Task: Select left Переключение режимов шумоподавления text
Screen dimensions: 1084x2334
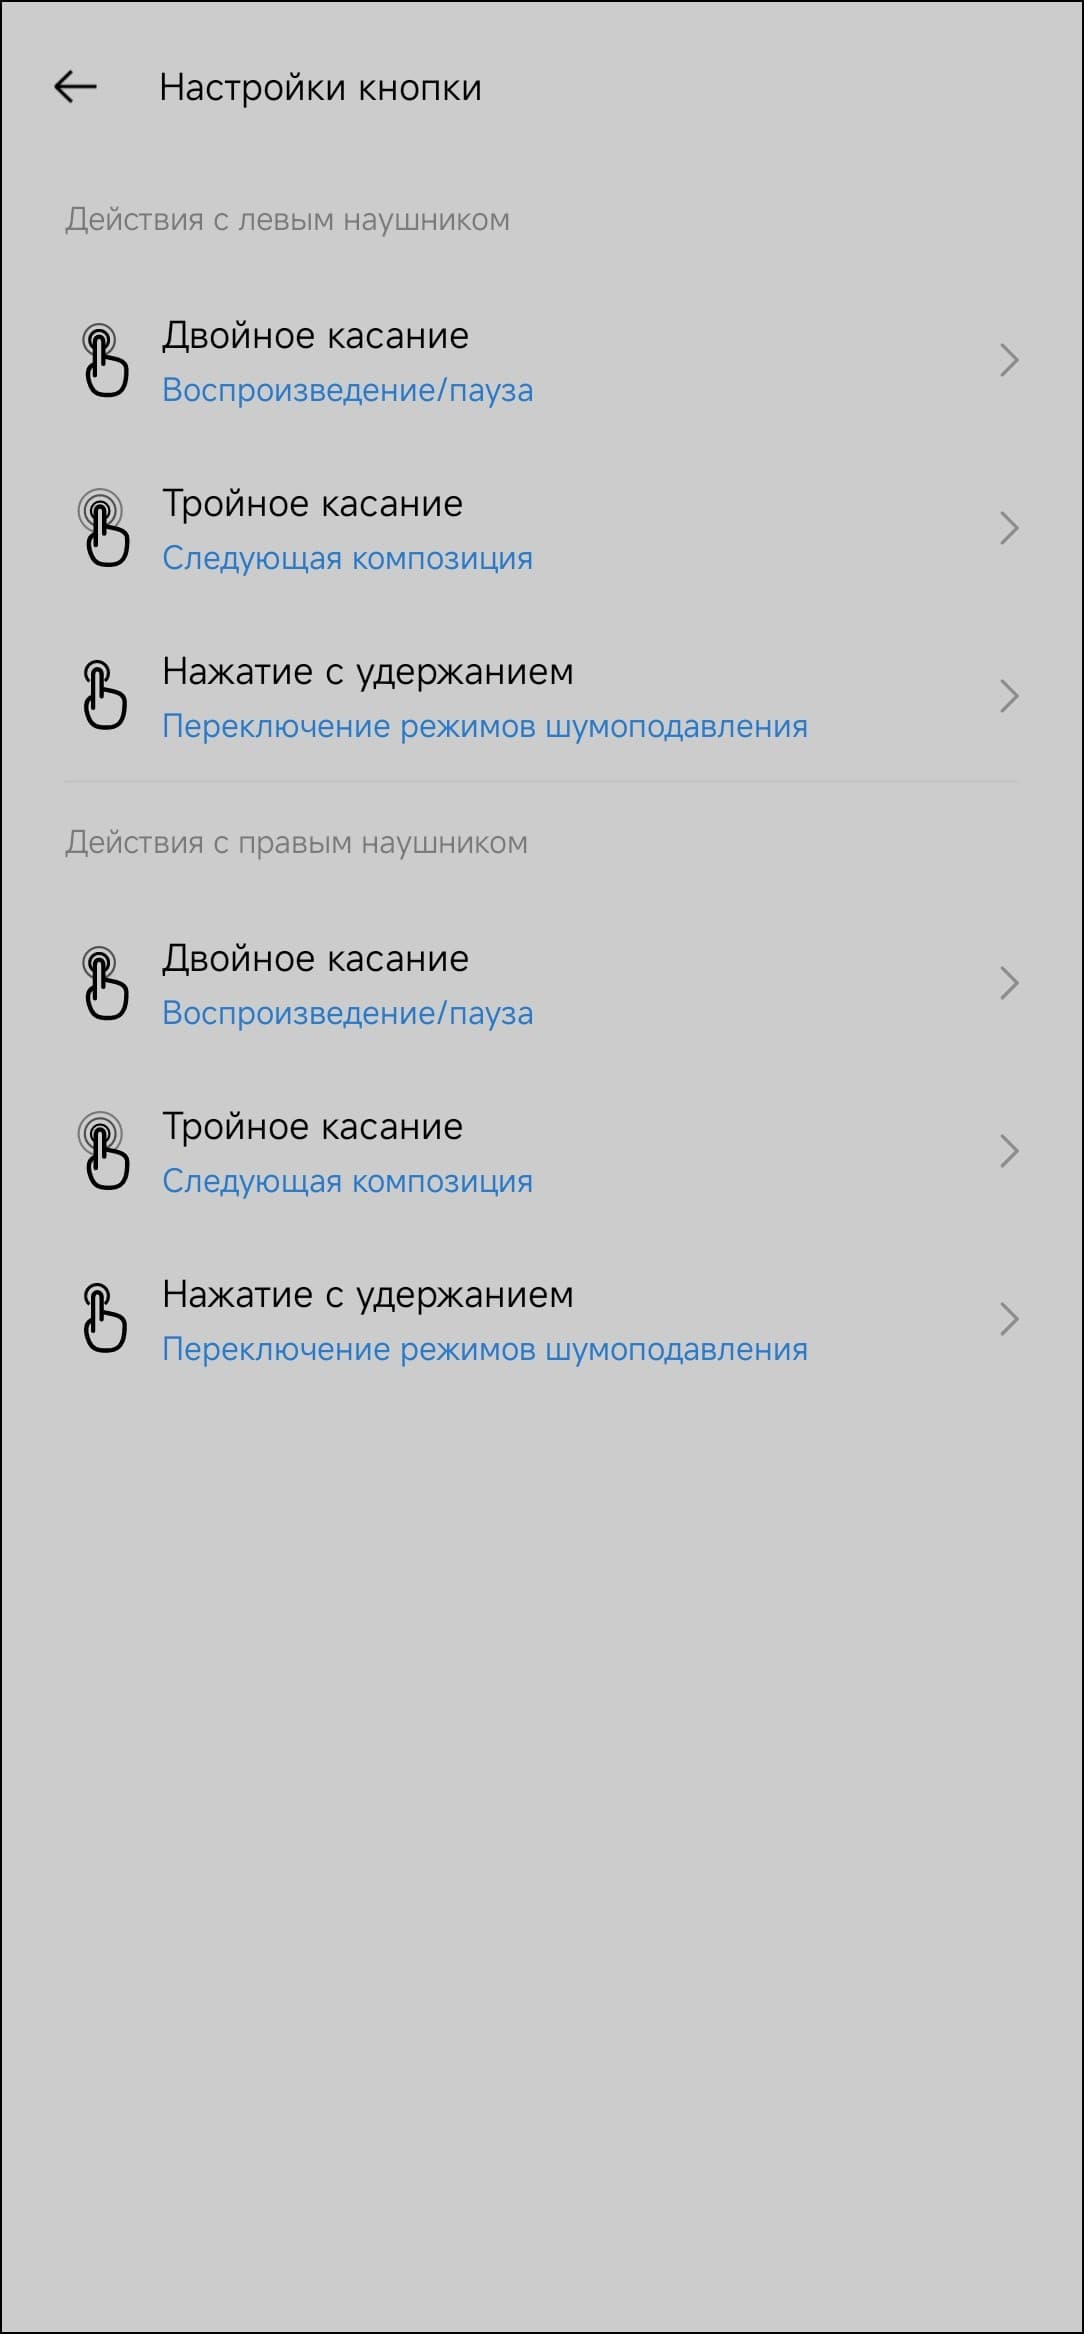Action: tap(485, 726)
